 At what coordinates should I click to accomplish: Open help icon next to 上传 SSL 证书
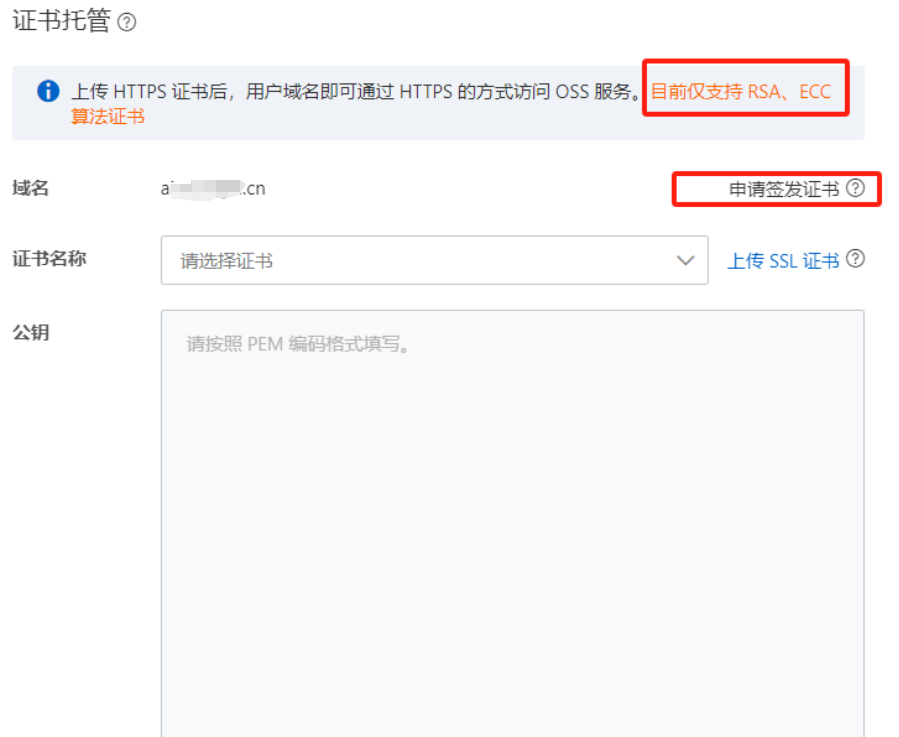coord(855,259)
